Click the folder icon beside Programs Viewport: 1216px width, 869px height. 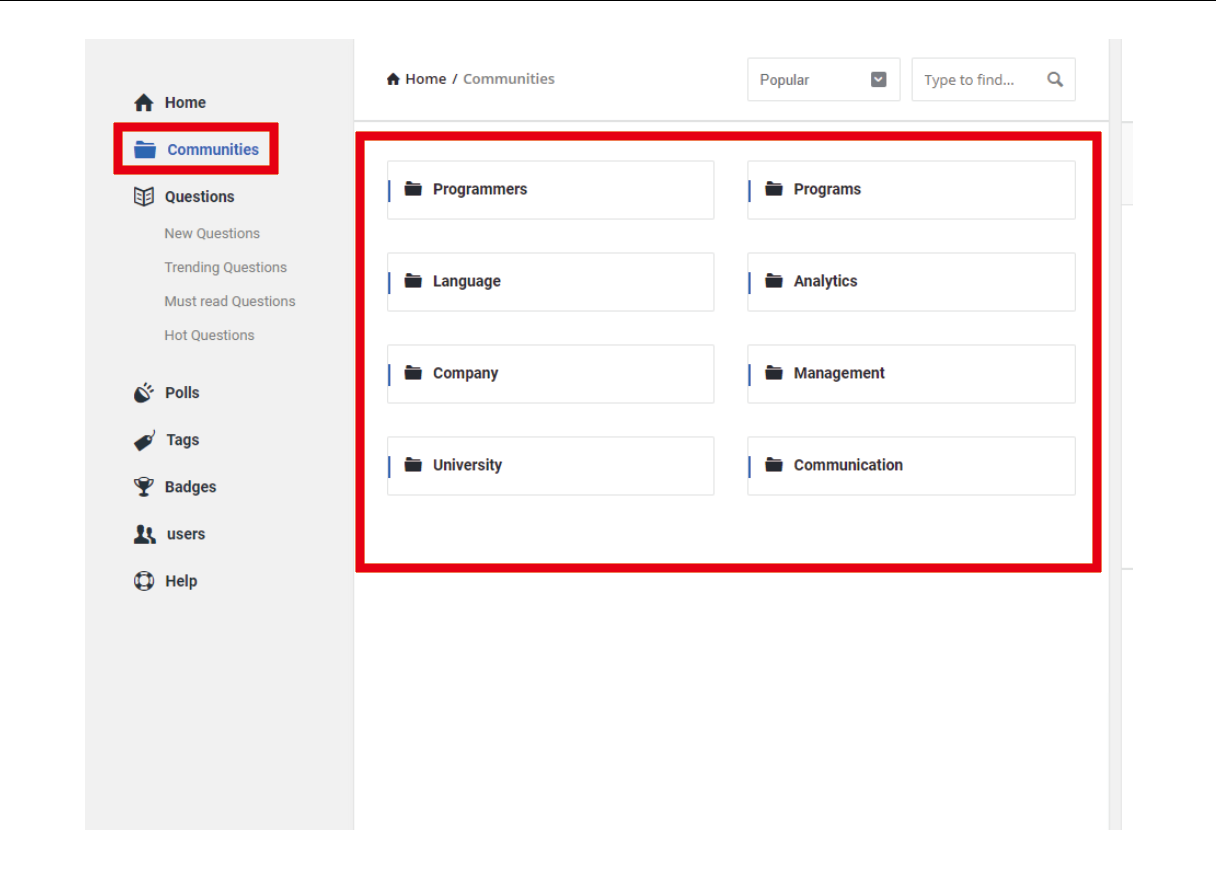[x=774, y=189]
